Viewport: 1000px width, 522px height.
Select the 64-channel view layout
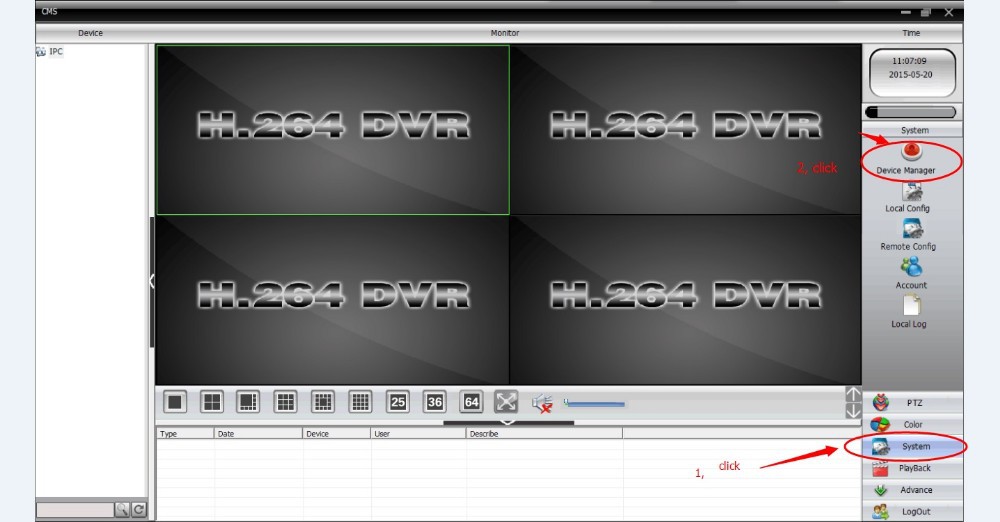click(472, 402)
